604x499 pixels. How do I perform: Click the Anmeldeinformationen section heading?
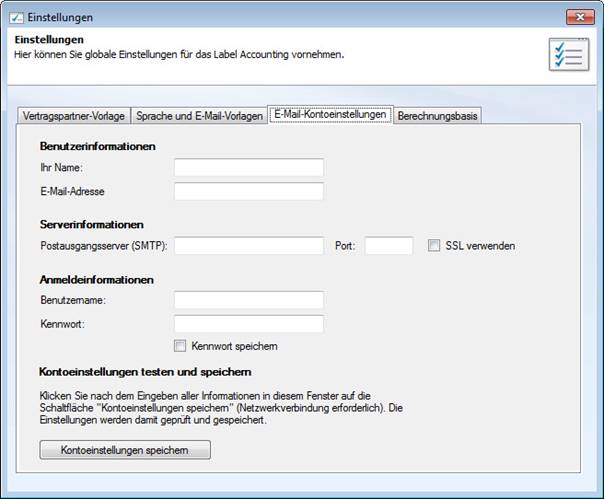tap(97, 280)
